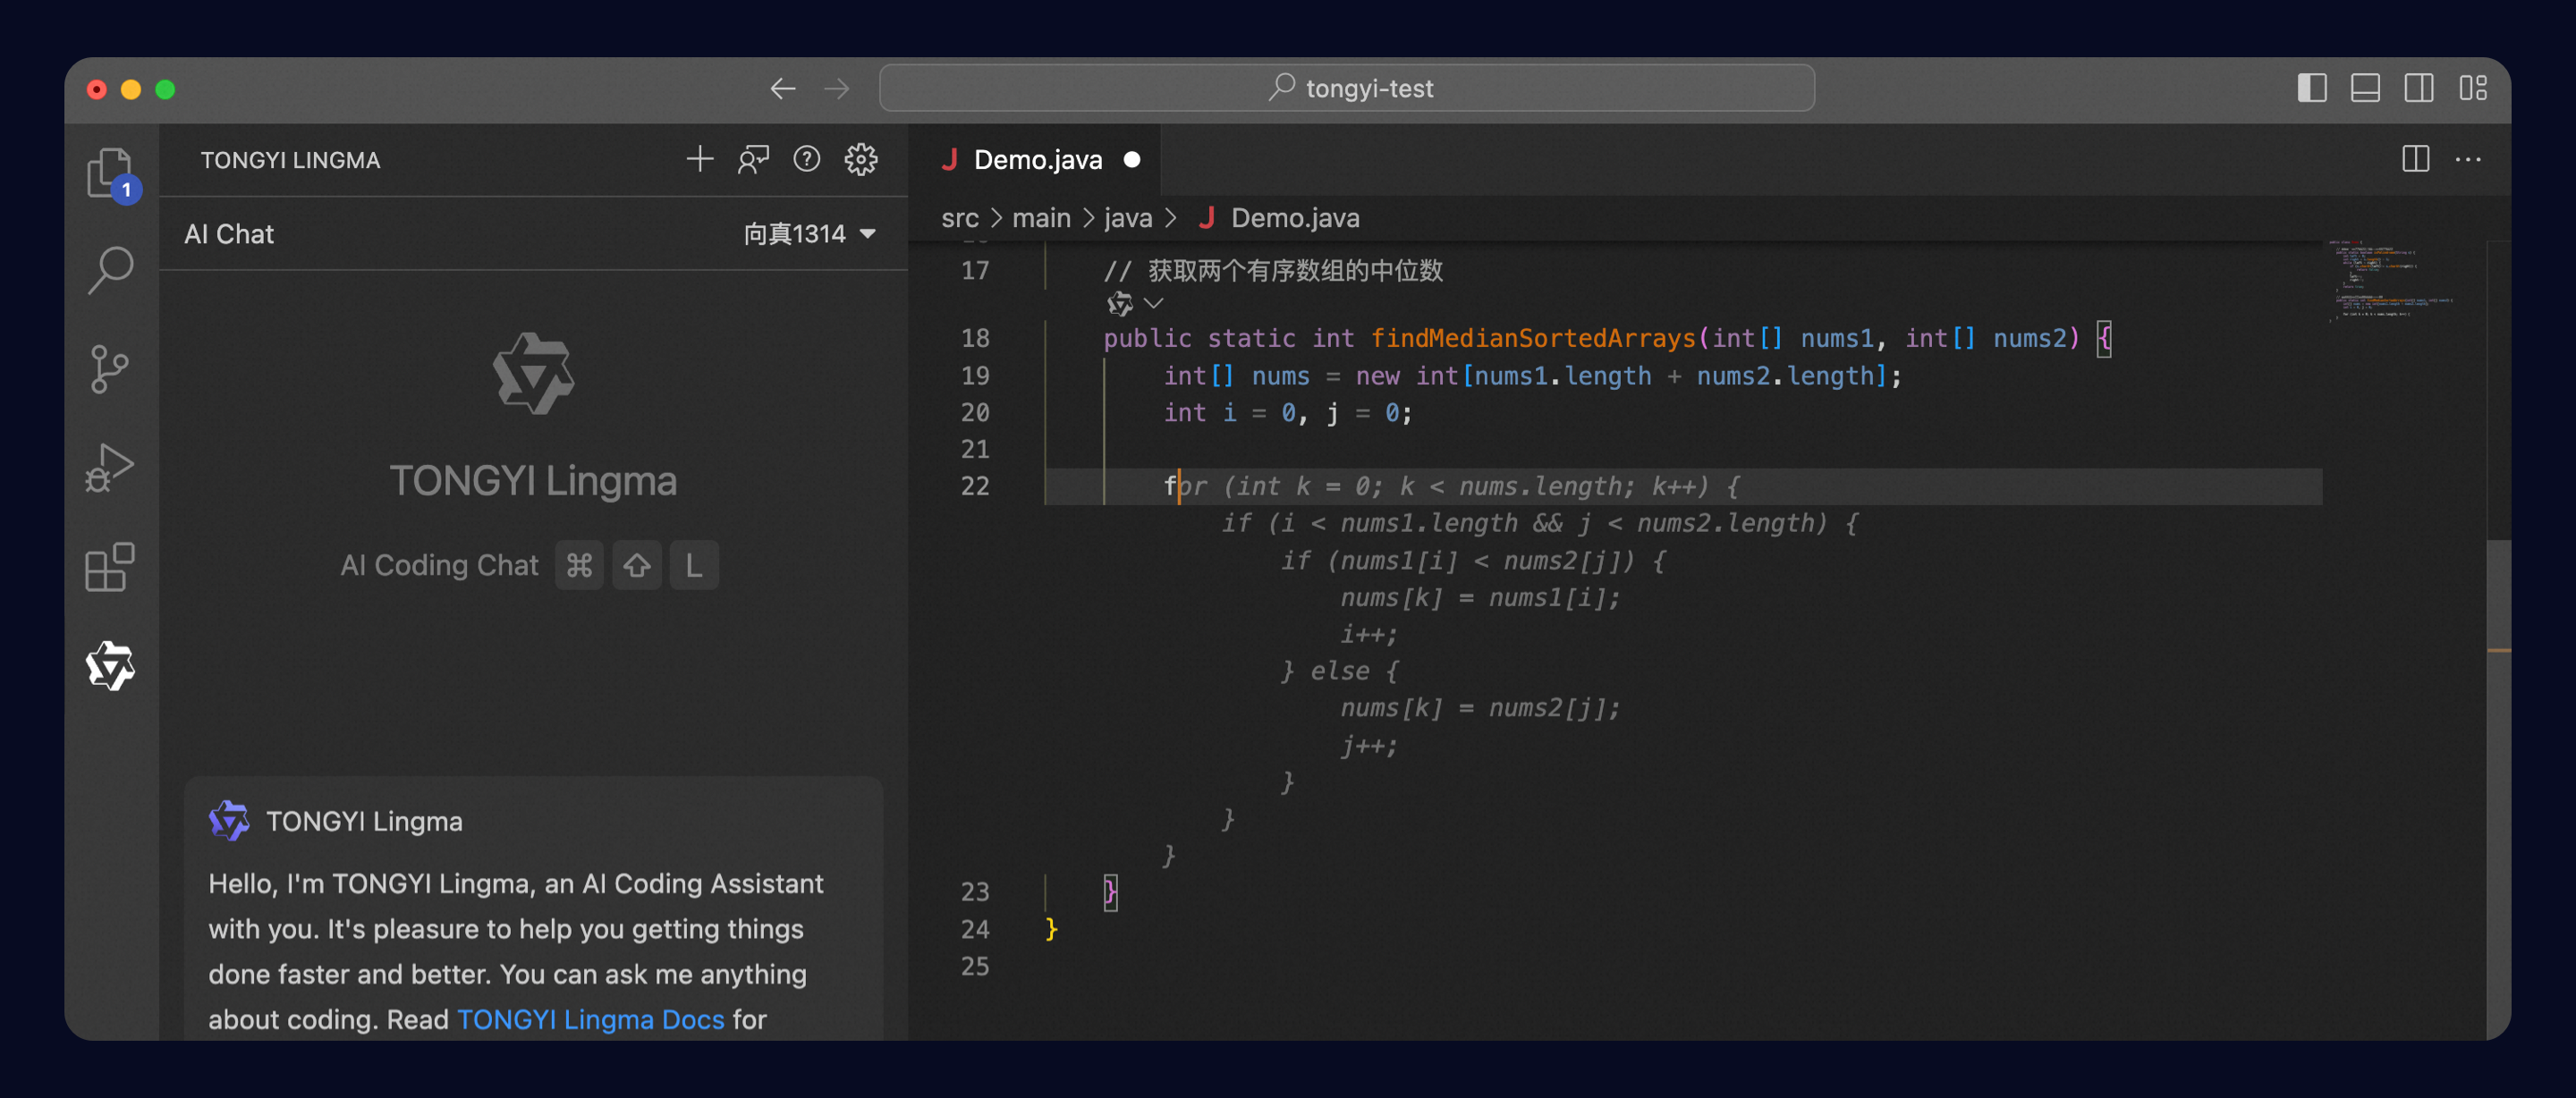Open TONGYI Lingma settings gear
The height and width of the screenshot is (1098, 2576).
click(861, 159)
